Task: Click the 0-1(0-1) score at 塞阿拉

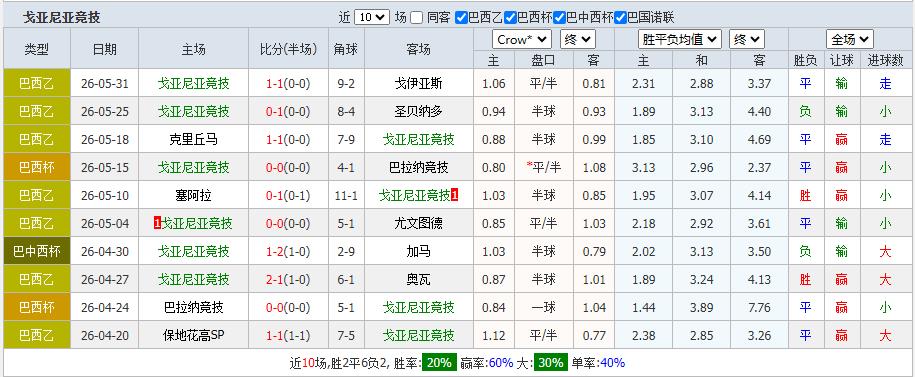Action: pos(288,196)
